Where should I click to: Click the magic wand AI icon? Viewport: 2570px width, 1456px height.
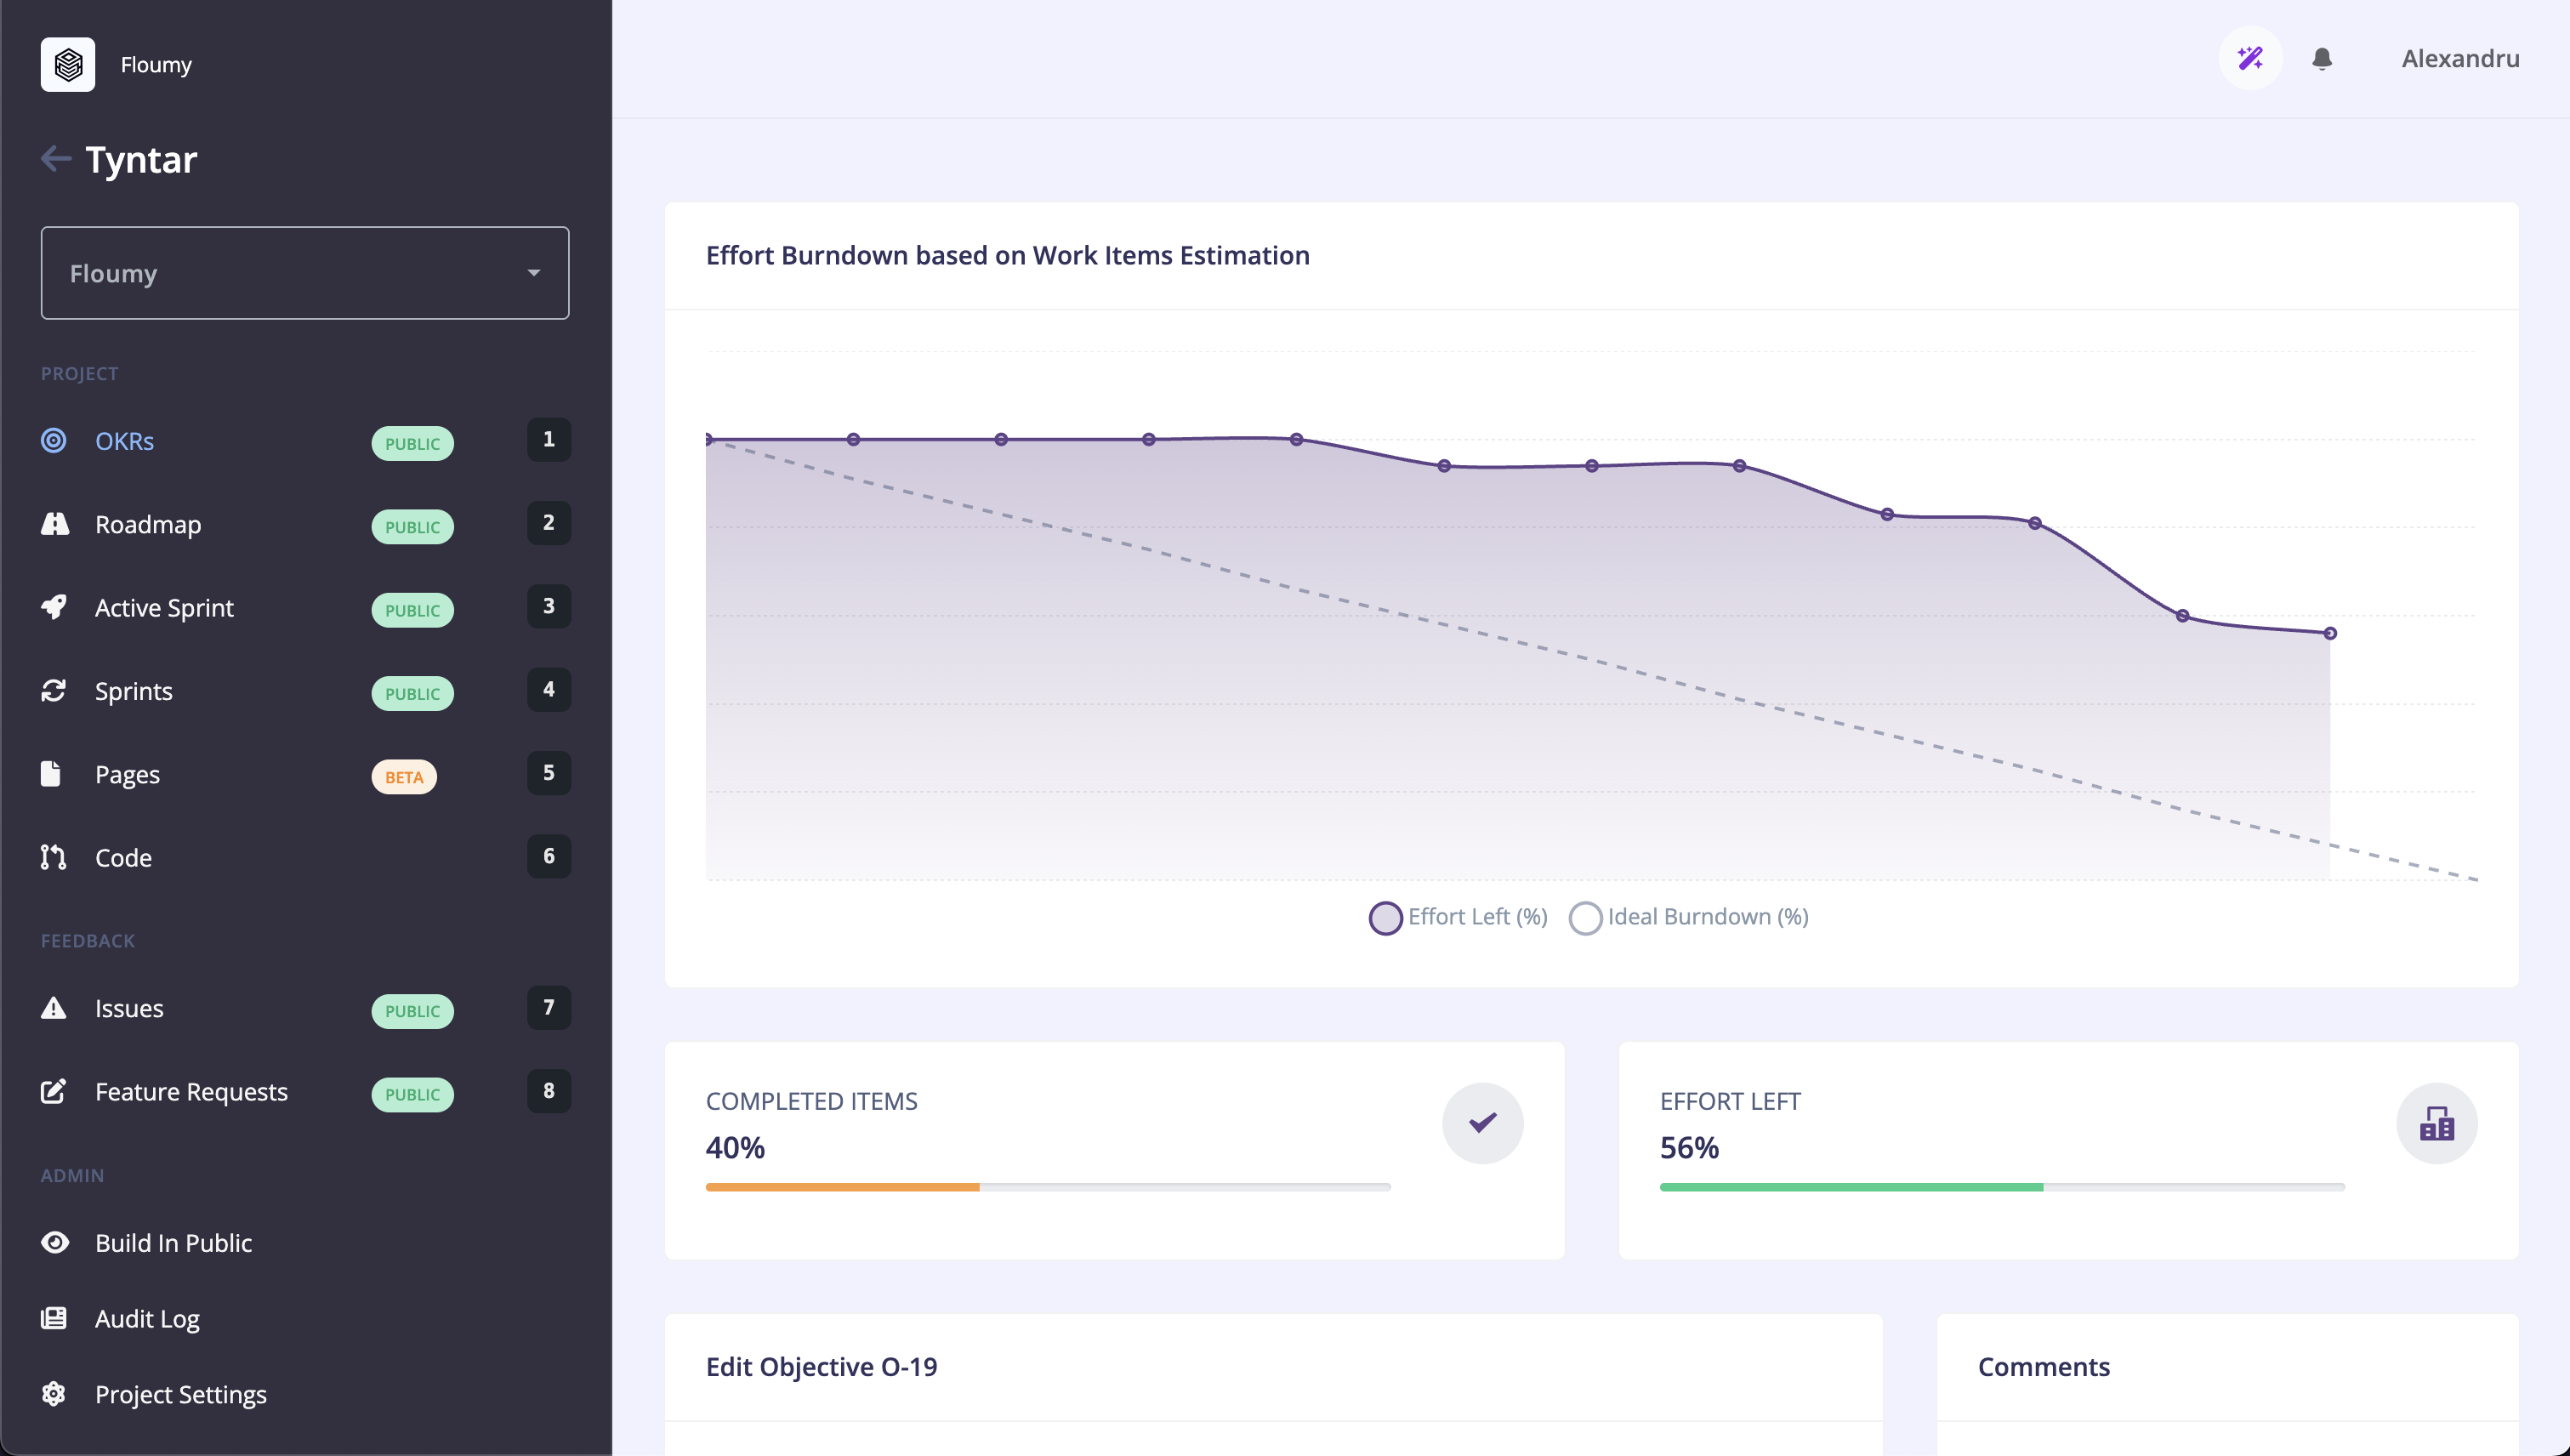pos(2249,58)
